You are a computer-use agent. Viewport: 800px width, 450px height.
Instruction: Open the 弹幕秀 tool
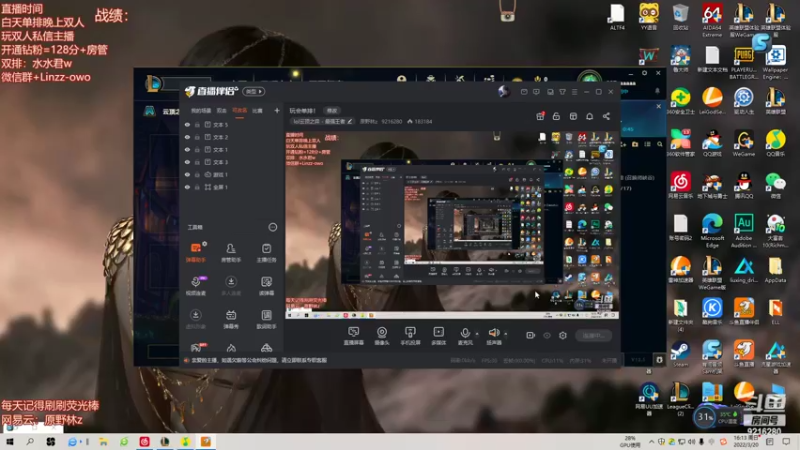click(231, 319)
